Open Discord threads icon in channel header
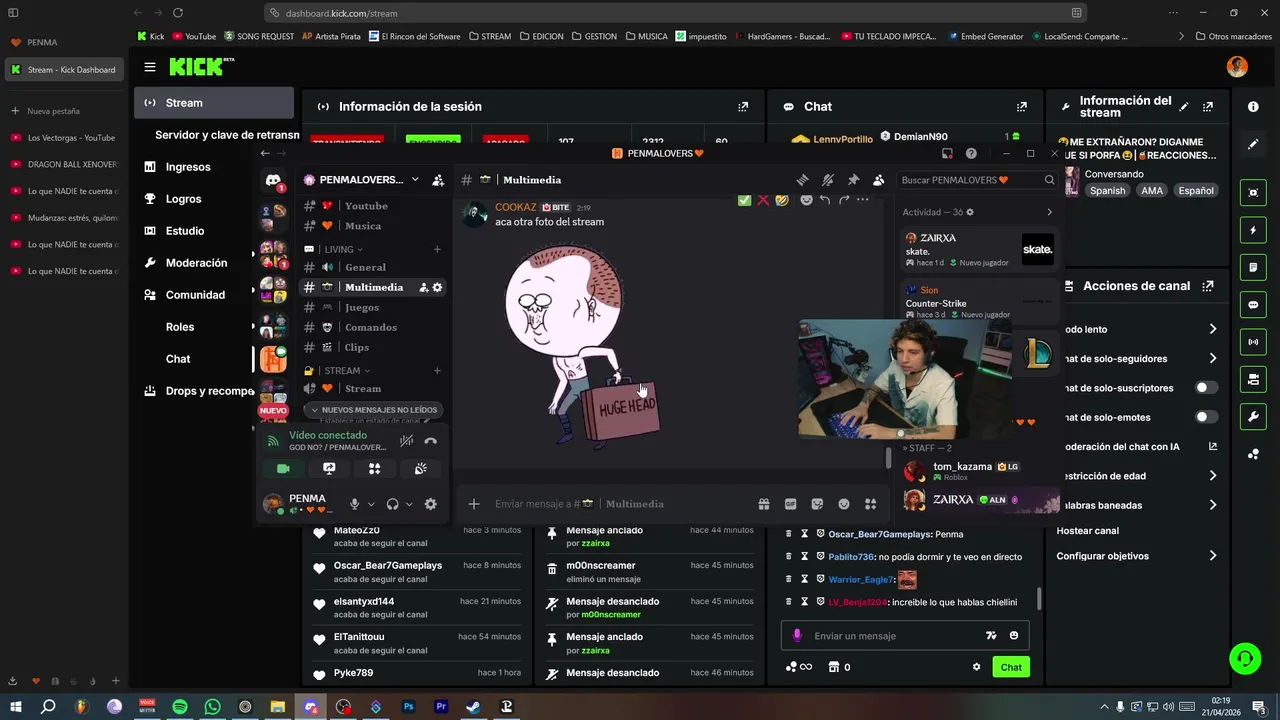The image size is (1280, 720). click(802, 180)
